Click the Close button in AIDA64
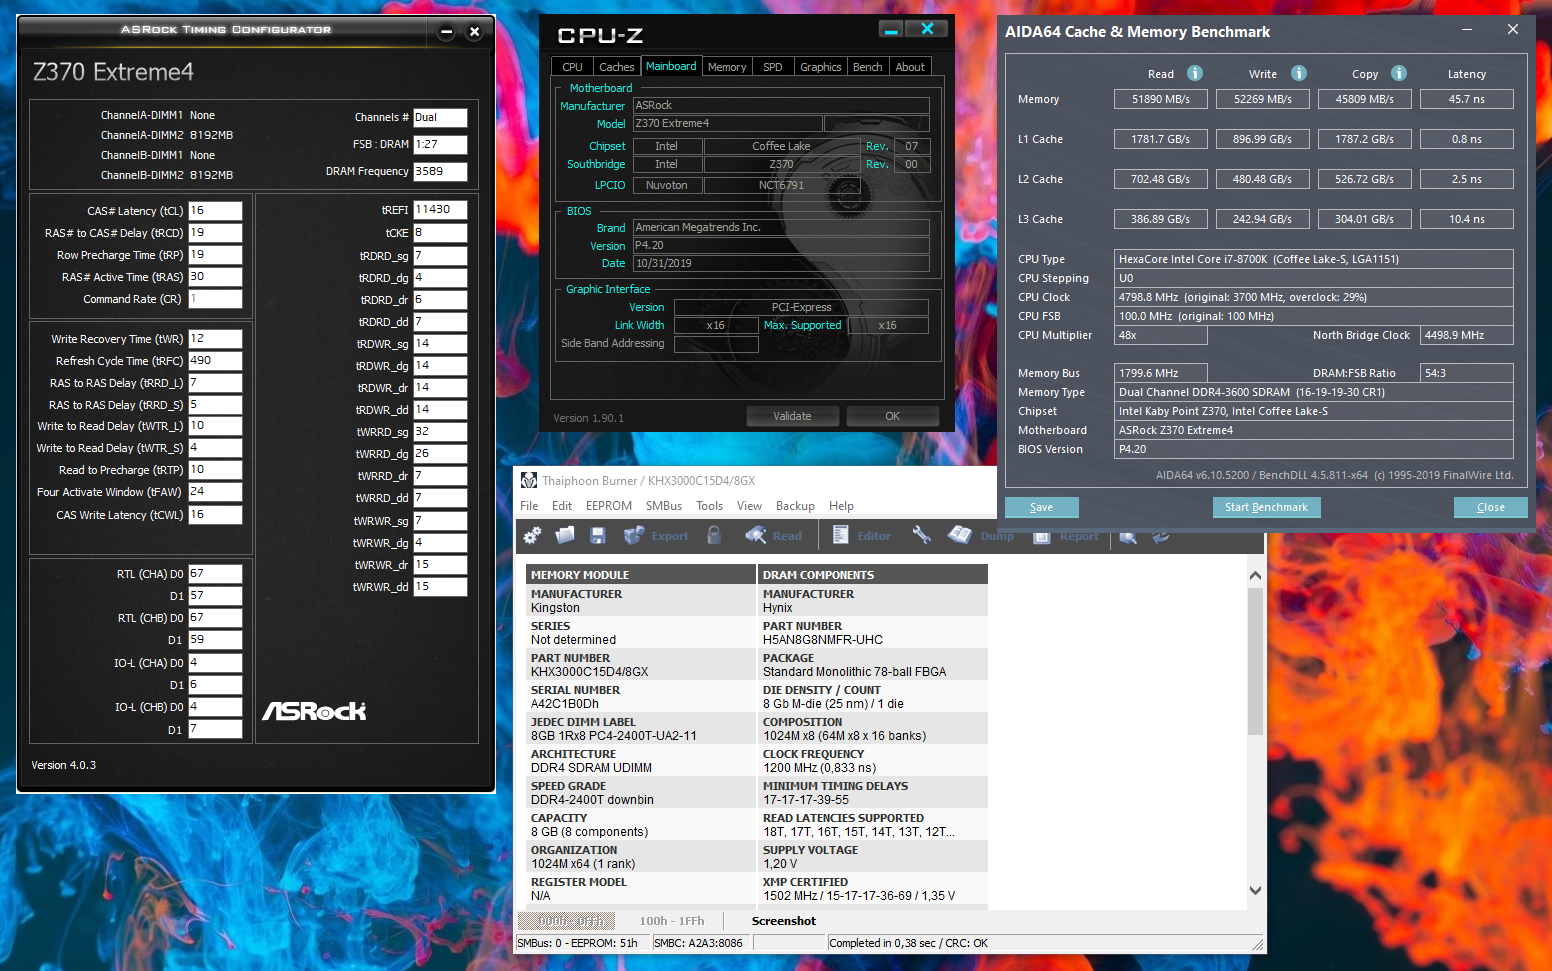The width and height of the screenshot is (1552, 971). point(1491,507)
